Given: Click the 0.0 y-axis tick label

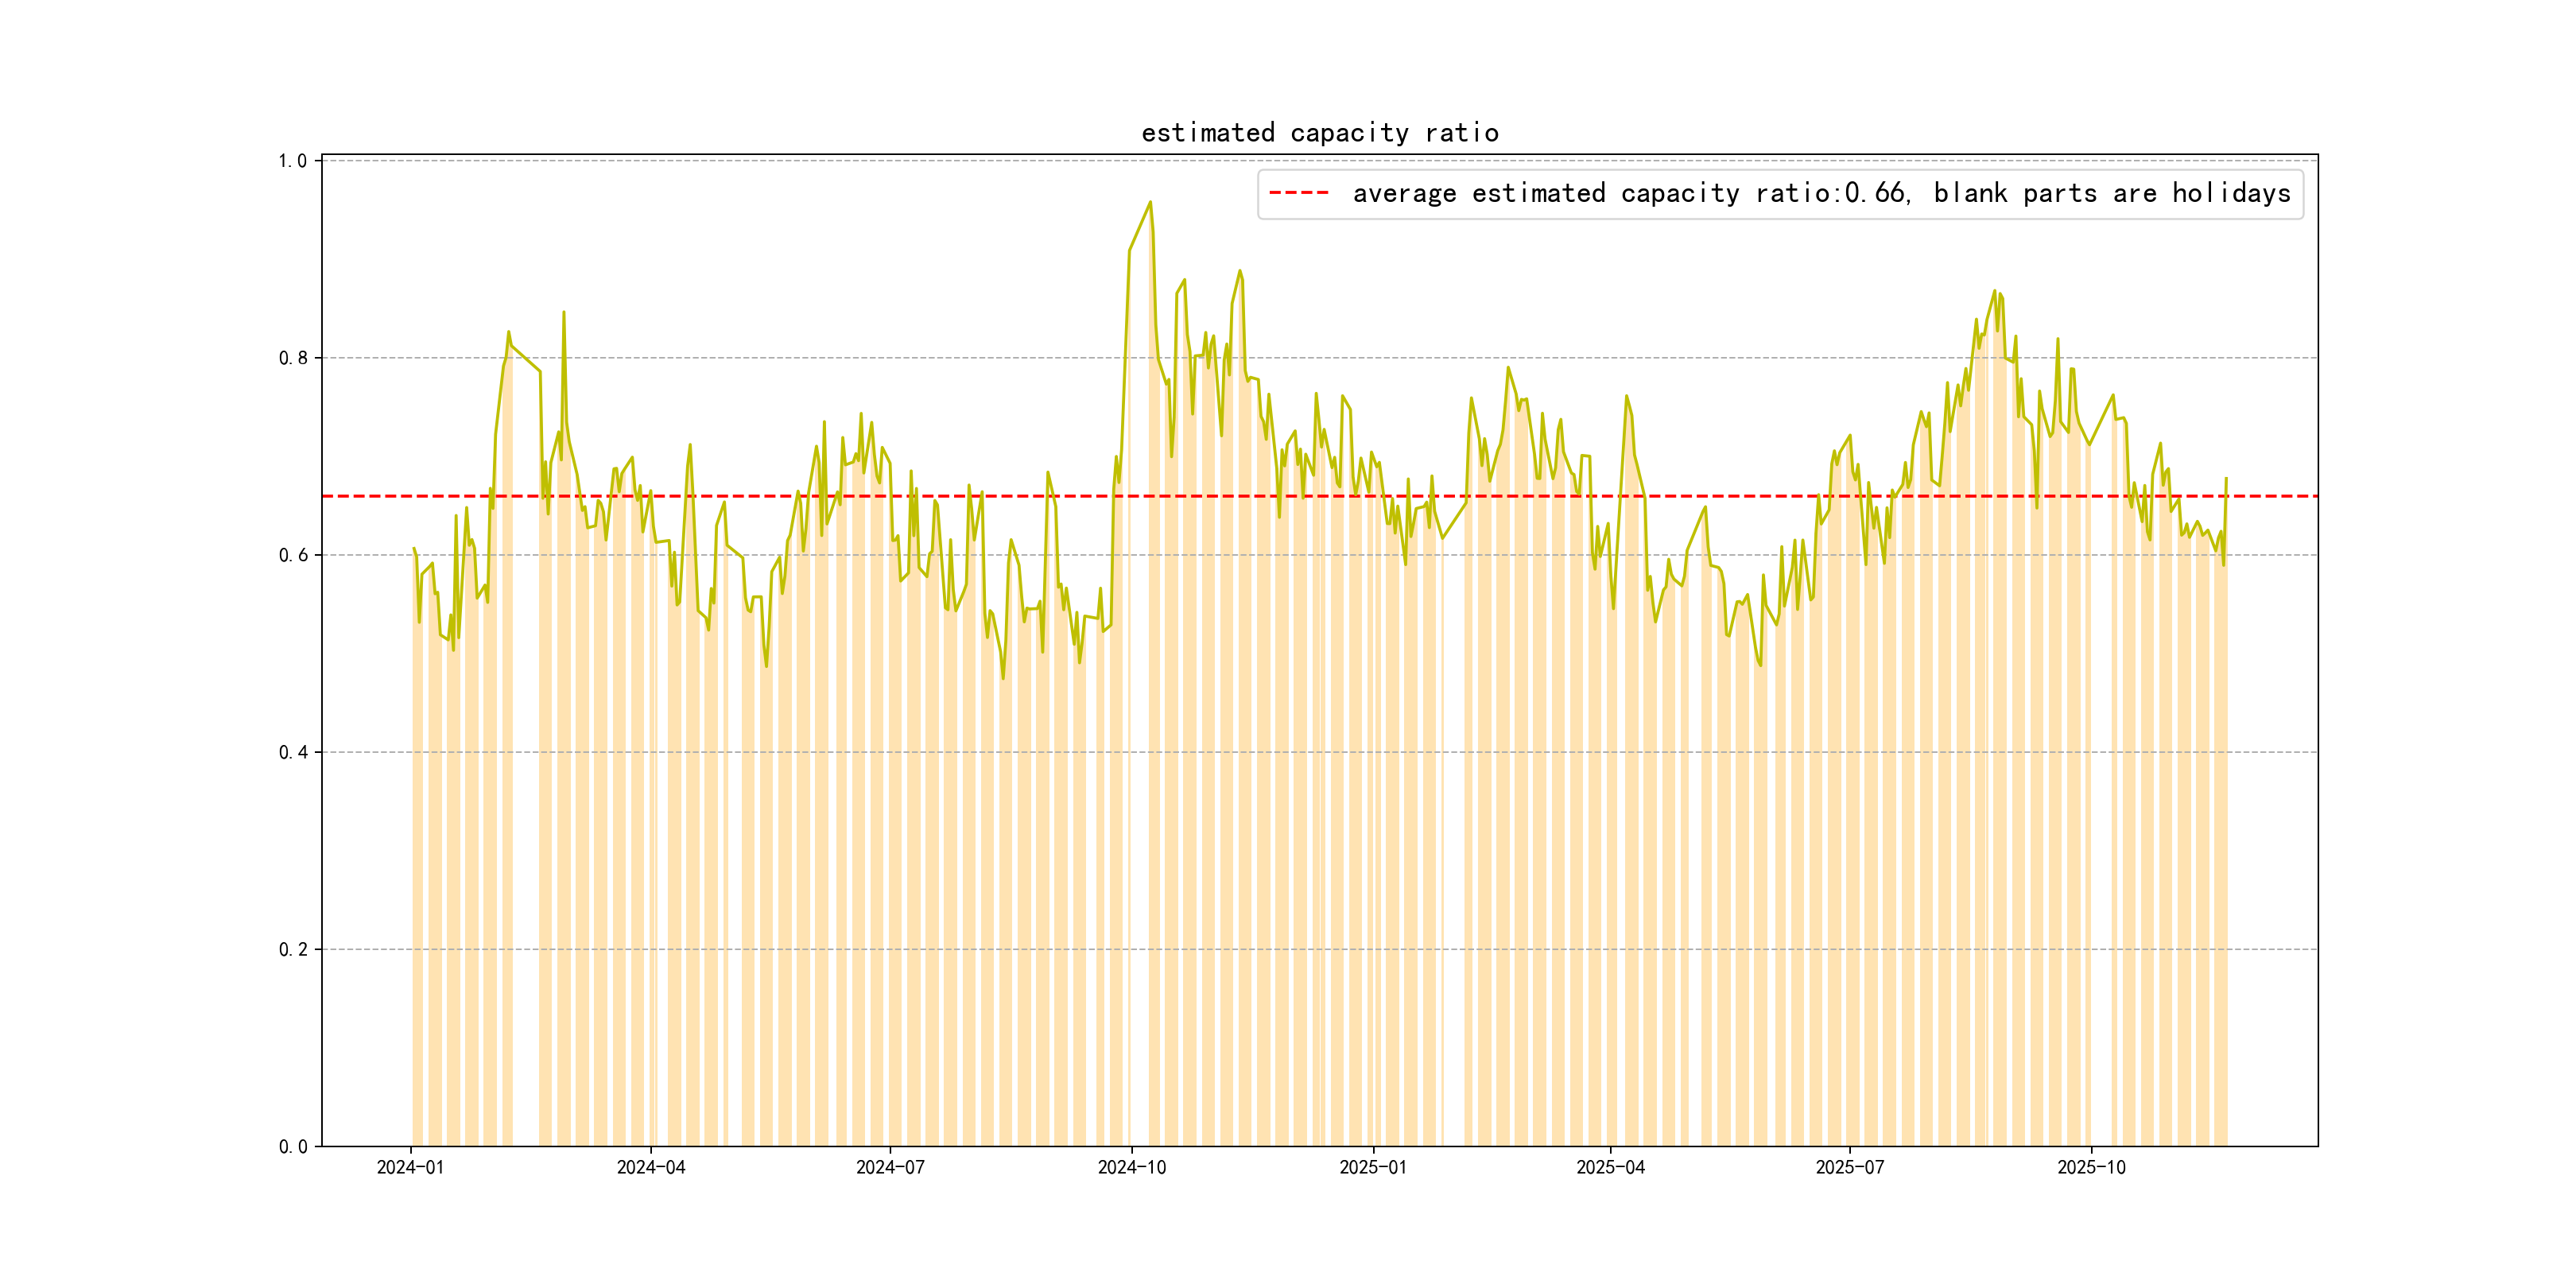Looking at the screenshot, I should point(292,1146).
